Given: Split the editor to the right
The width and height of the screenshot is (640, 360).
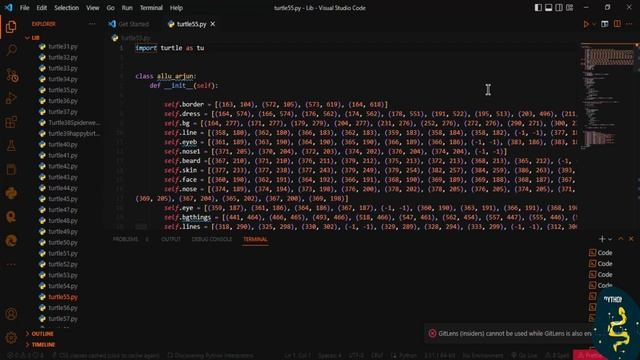Looking at the screenshot, I should pos(617,24).
